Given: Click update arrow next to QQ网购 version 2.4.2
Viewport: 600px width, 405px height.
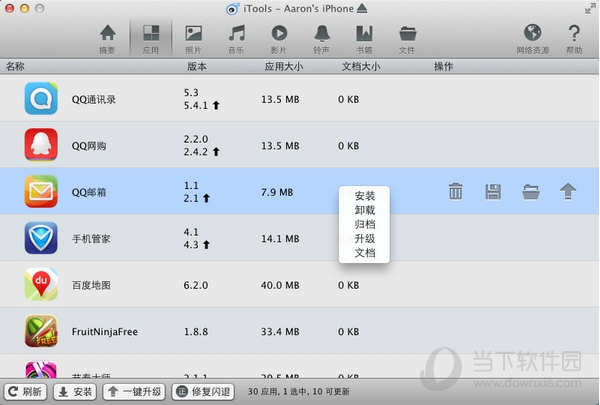Looking at the screenshot, I should (x=216, y=152).
